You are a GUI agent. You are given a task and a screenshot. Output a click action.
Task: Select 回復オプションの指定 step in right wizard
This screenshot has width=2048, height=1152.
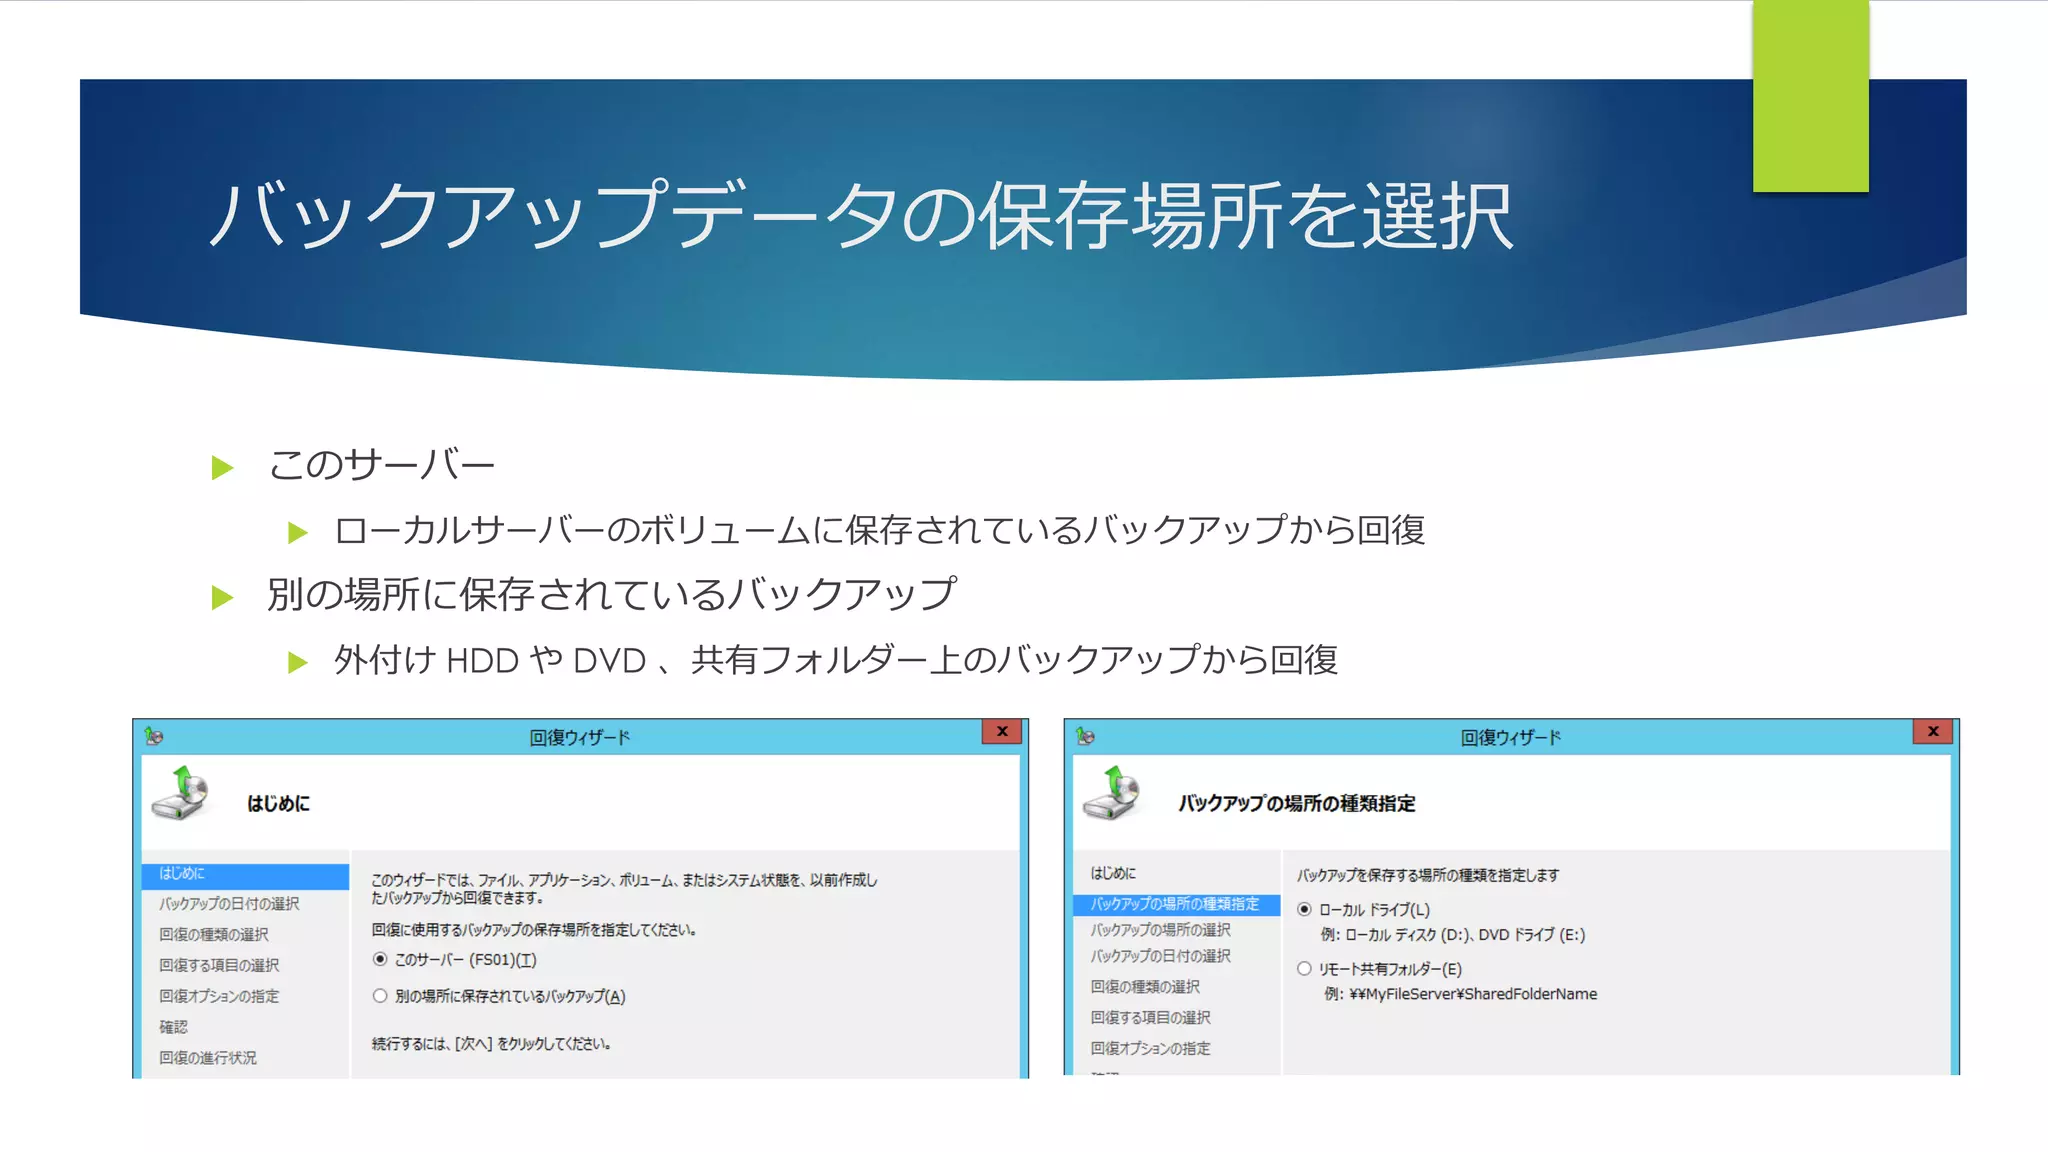(x=1150, y=1049)
